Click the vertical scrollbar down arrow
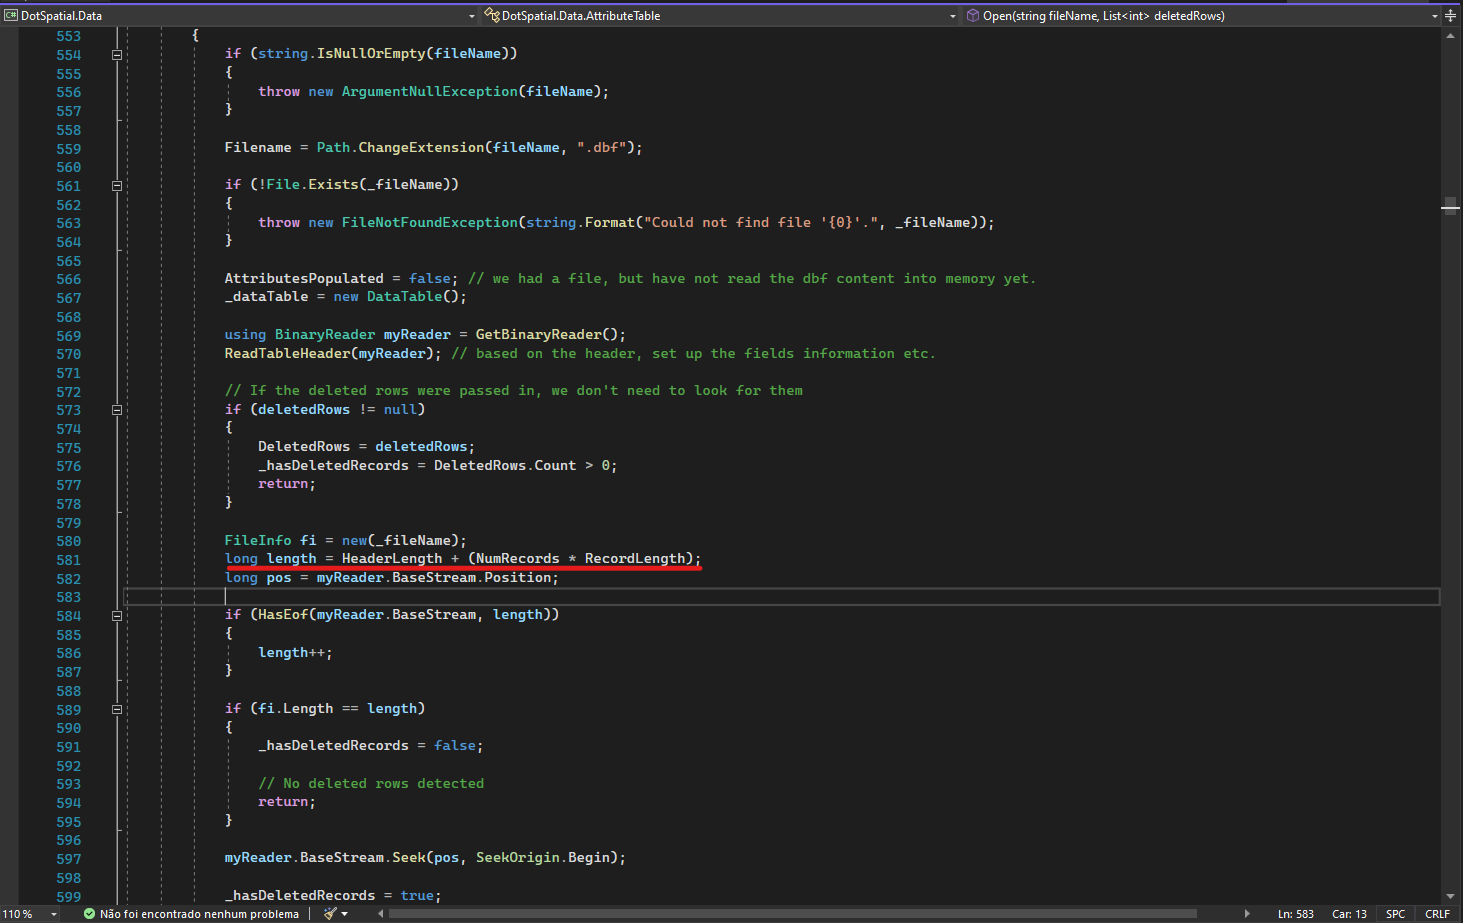This screenshot has width=1463, height=923. (x=1450, y=896)
